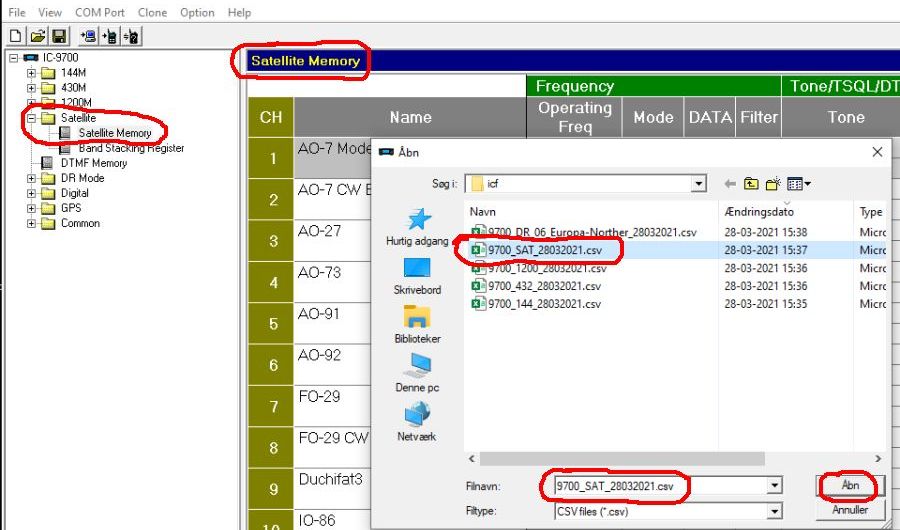Close the Åbn dialog
This screenshot has width=900, height=530.
click(877, 152)
